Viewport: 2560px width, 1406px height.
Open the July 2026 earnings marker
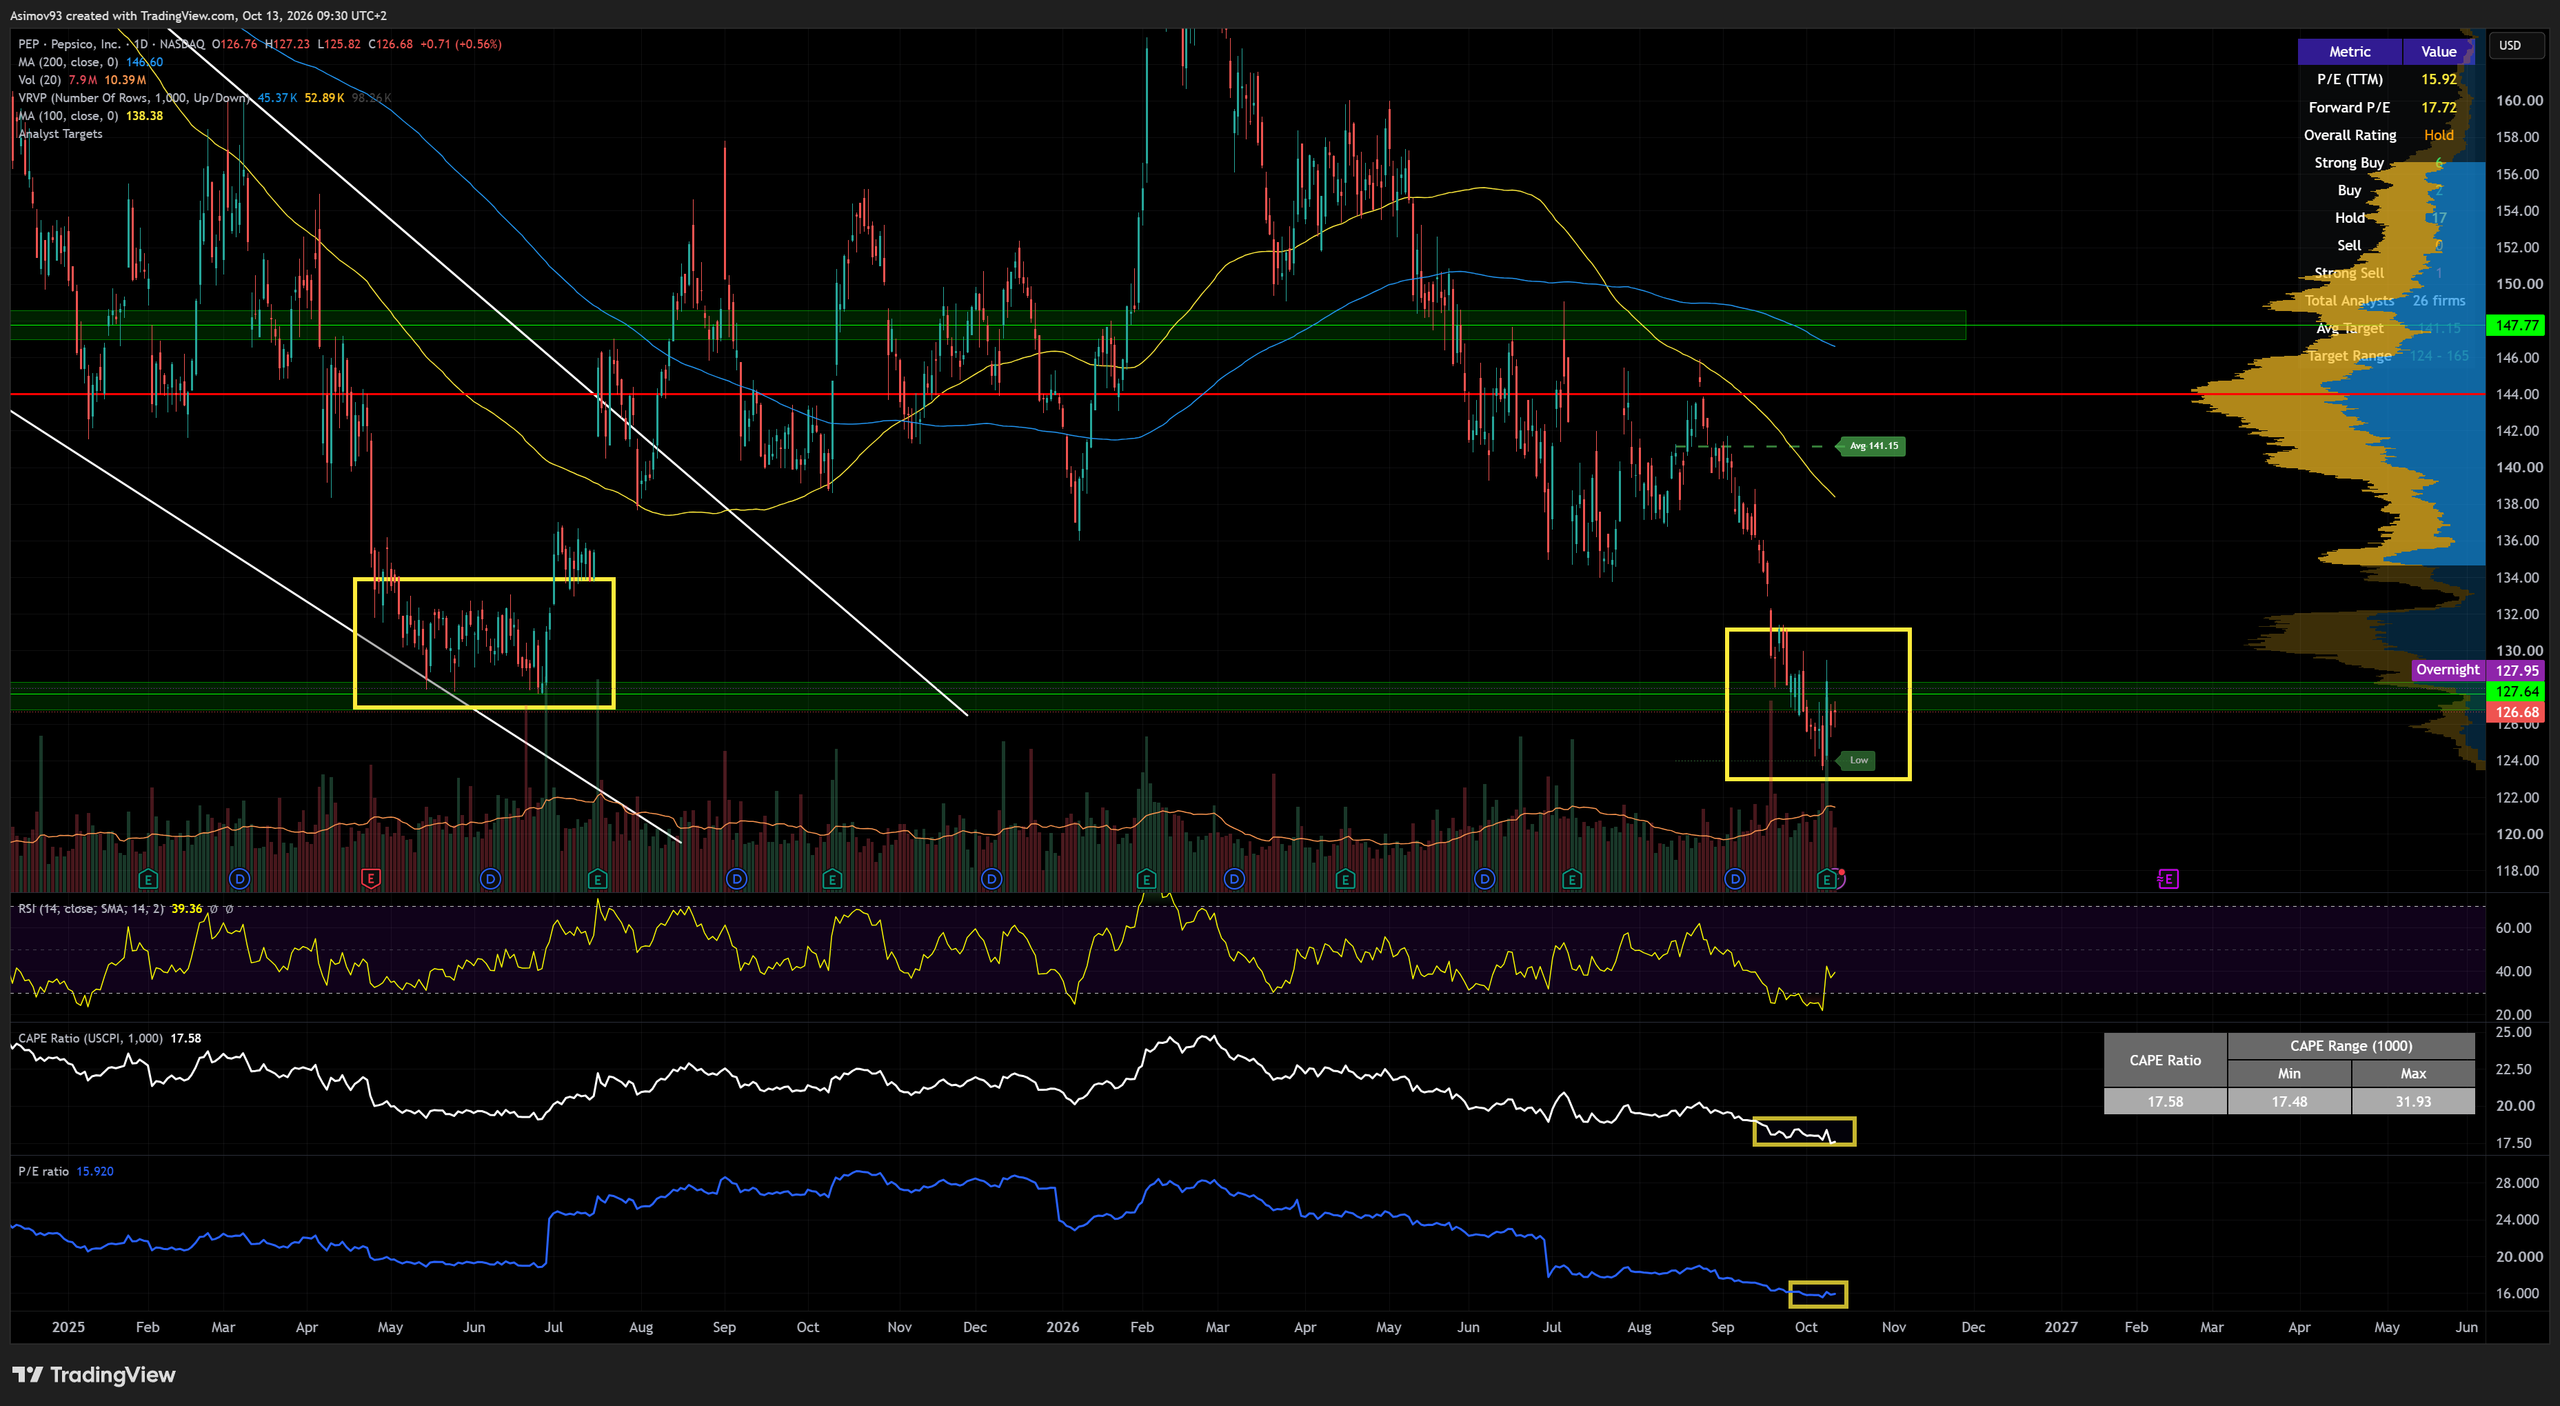[x=1572, y=879]
